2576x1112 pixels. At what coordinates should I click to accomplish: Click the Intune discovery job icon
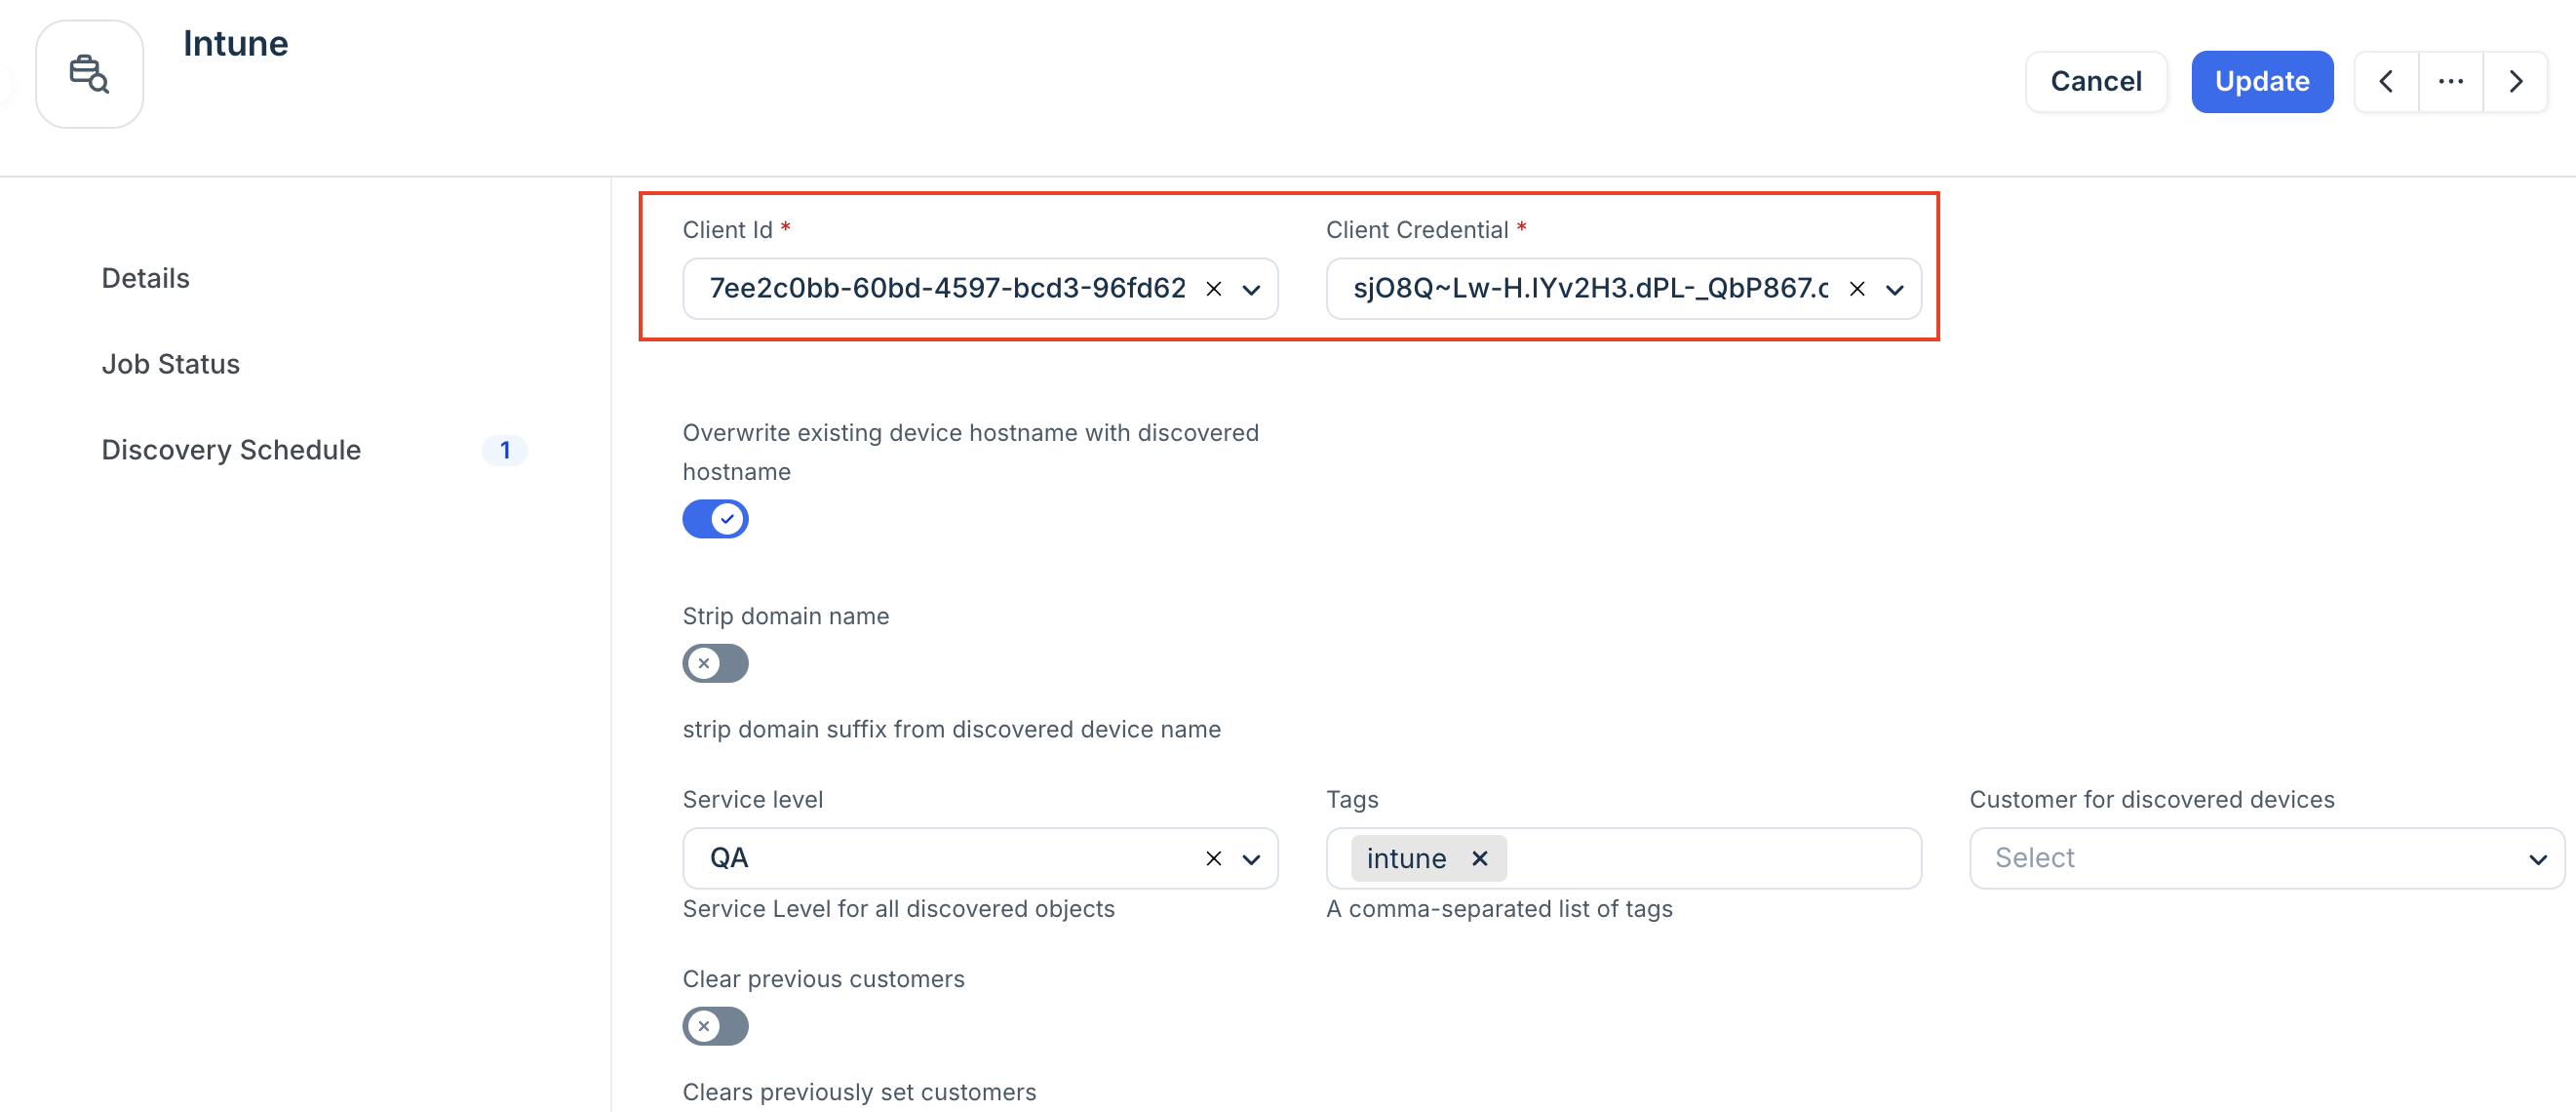point(89,74)
